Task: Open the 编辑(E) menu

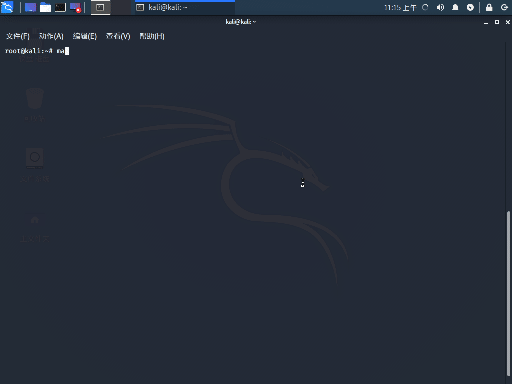Action: click(85, 36)
